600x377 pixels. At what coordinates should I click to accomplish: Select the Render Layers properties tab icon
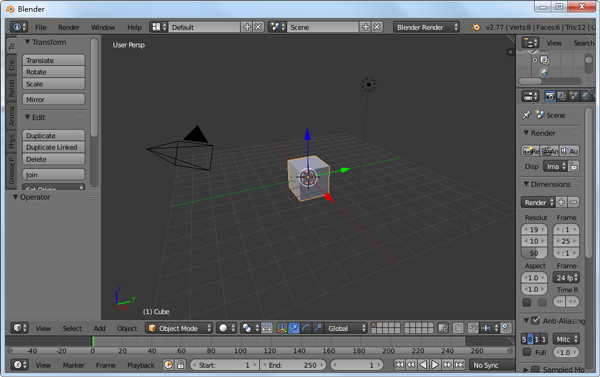[x=562, y=96]
